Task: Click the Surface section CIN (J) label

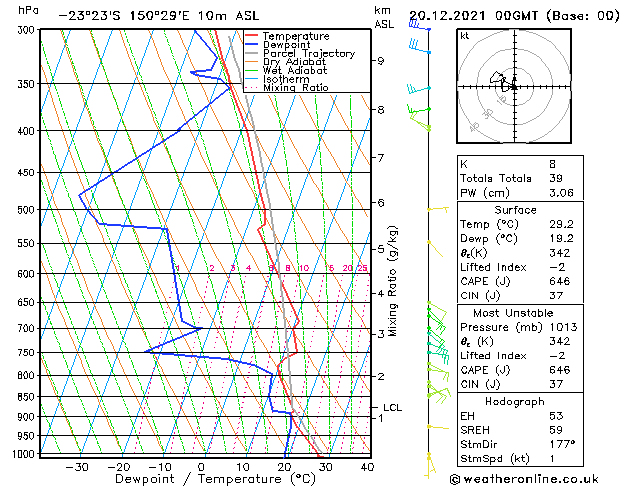Action: (480, 296)
